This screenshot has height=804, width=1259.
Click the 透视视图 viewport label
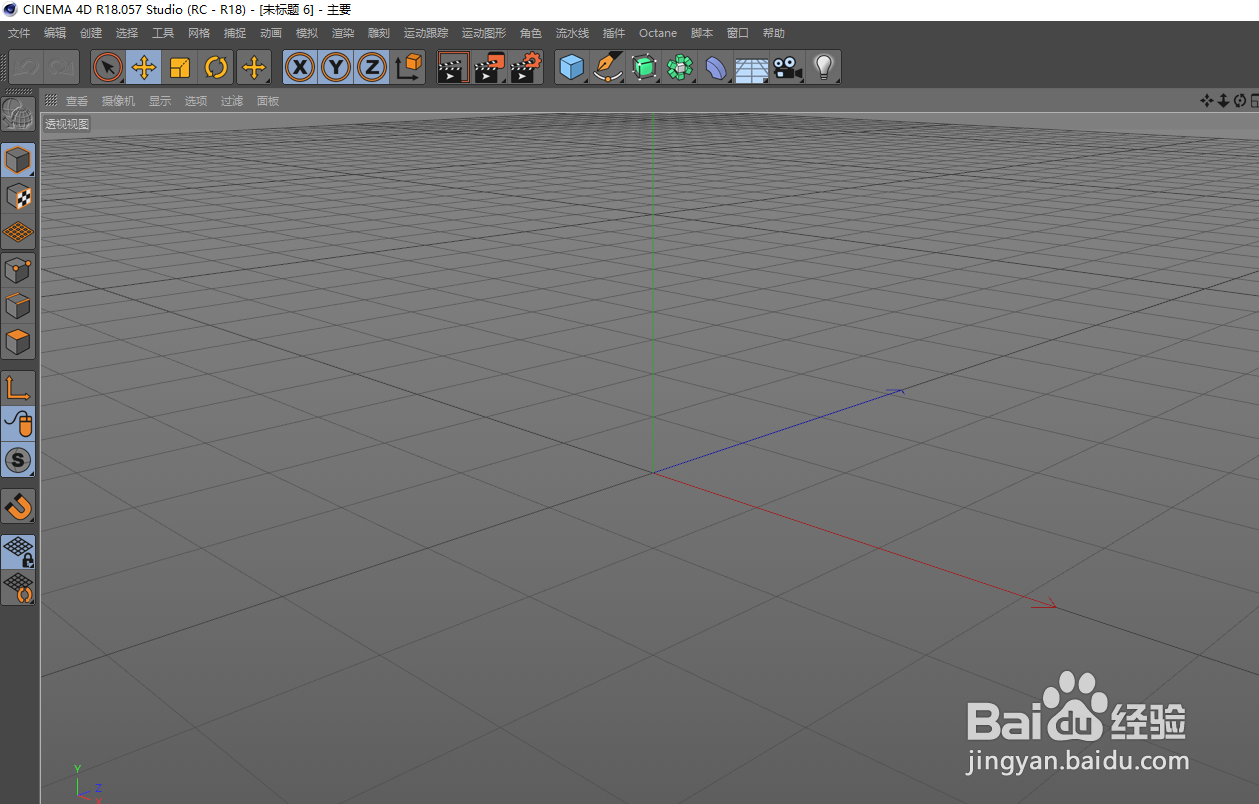pyautogui.click(x=67, y=124)
